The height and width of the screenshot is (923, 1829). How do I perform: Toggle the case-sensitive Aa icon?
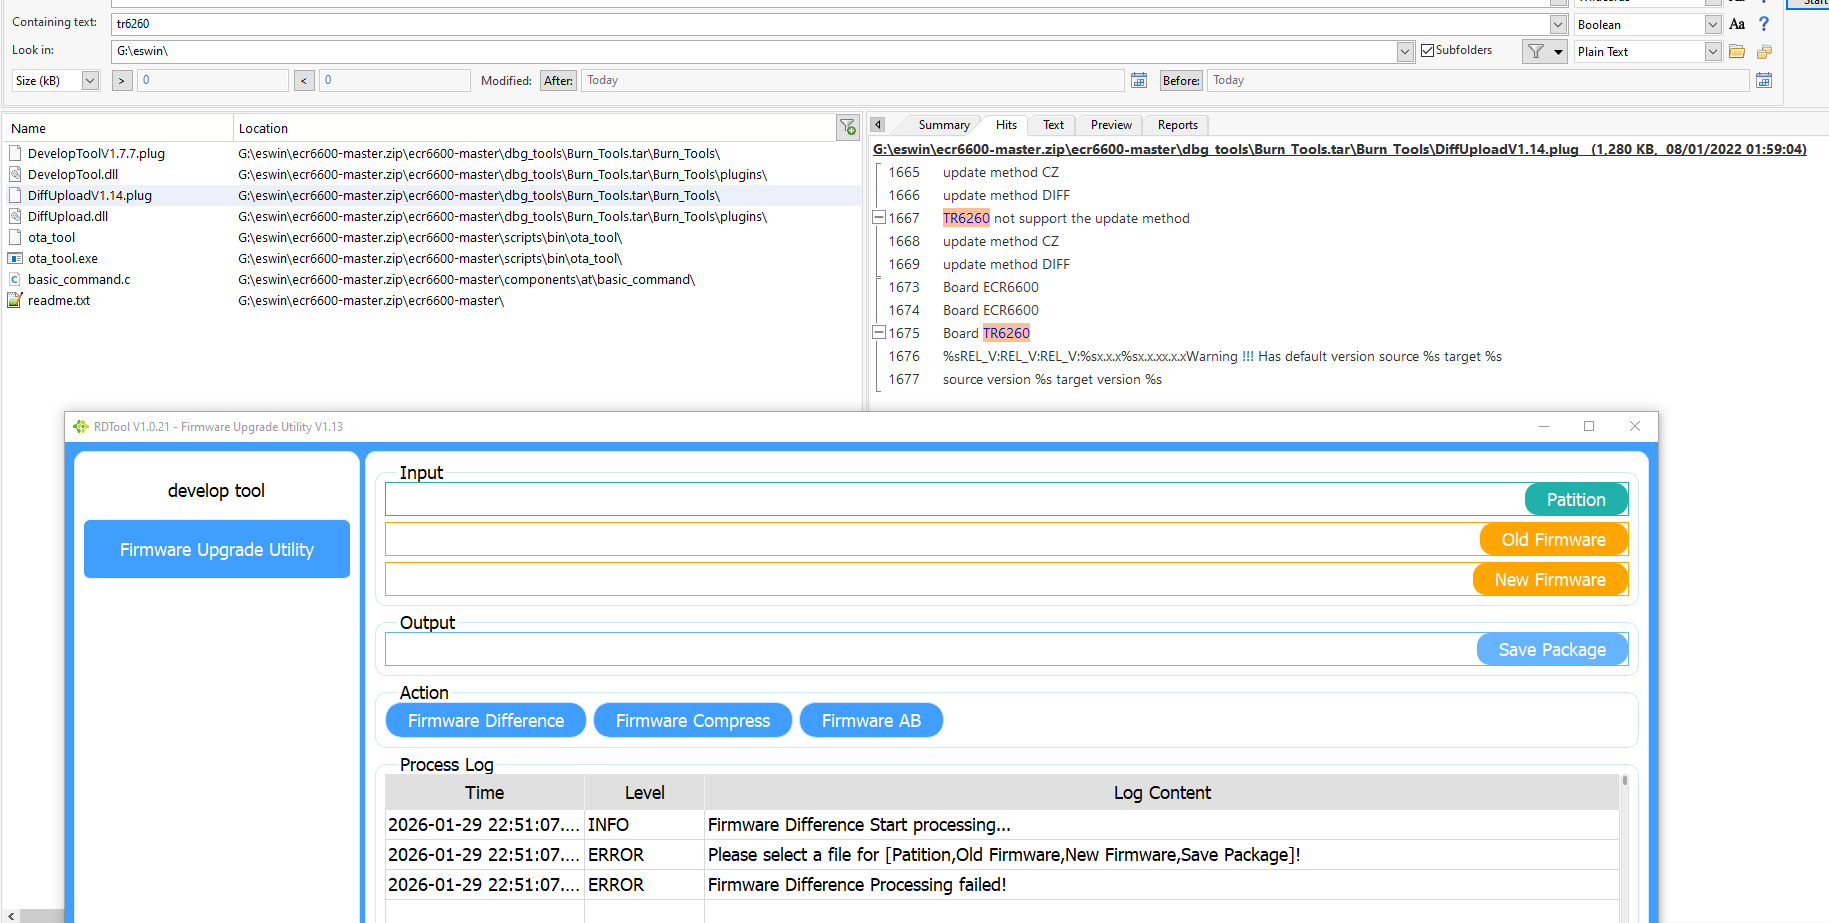pyautogui.click(x=1737, y=24)
